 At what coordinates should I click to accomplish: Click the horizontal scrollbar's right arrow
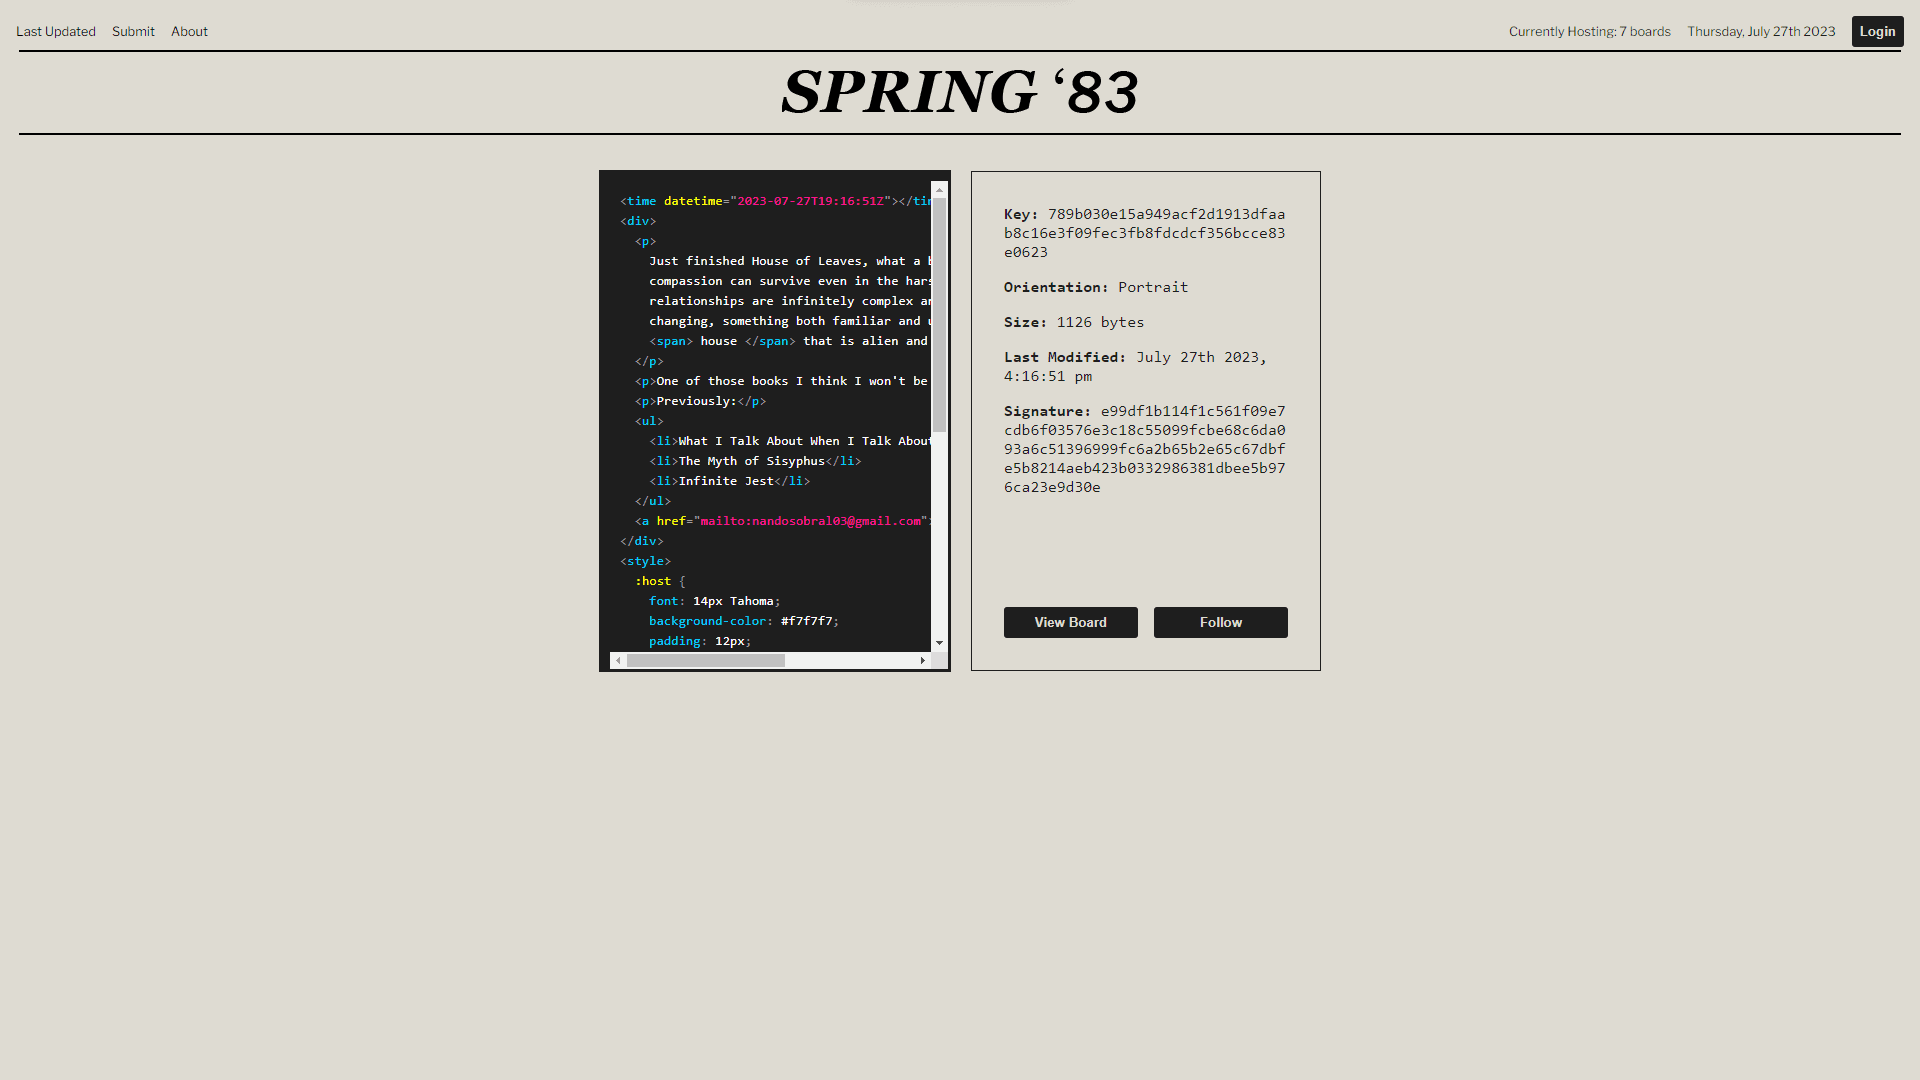tap(922, 661)
